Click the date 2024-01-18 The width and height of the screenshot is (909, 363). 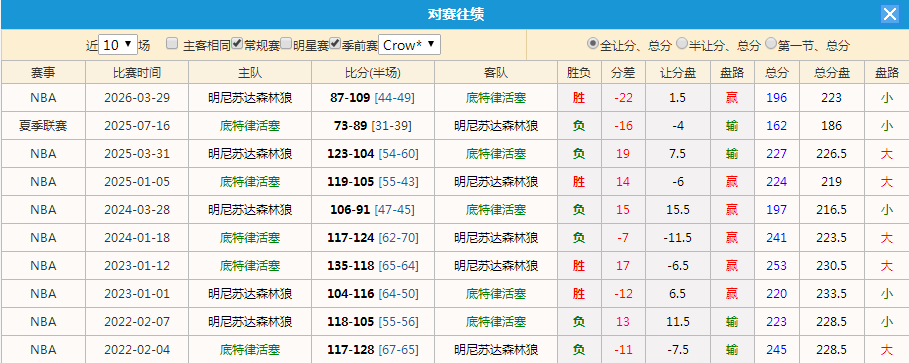pos(137,238)
